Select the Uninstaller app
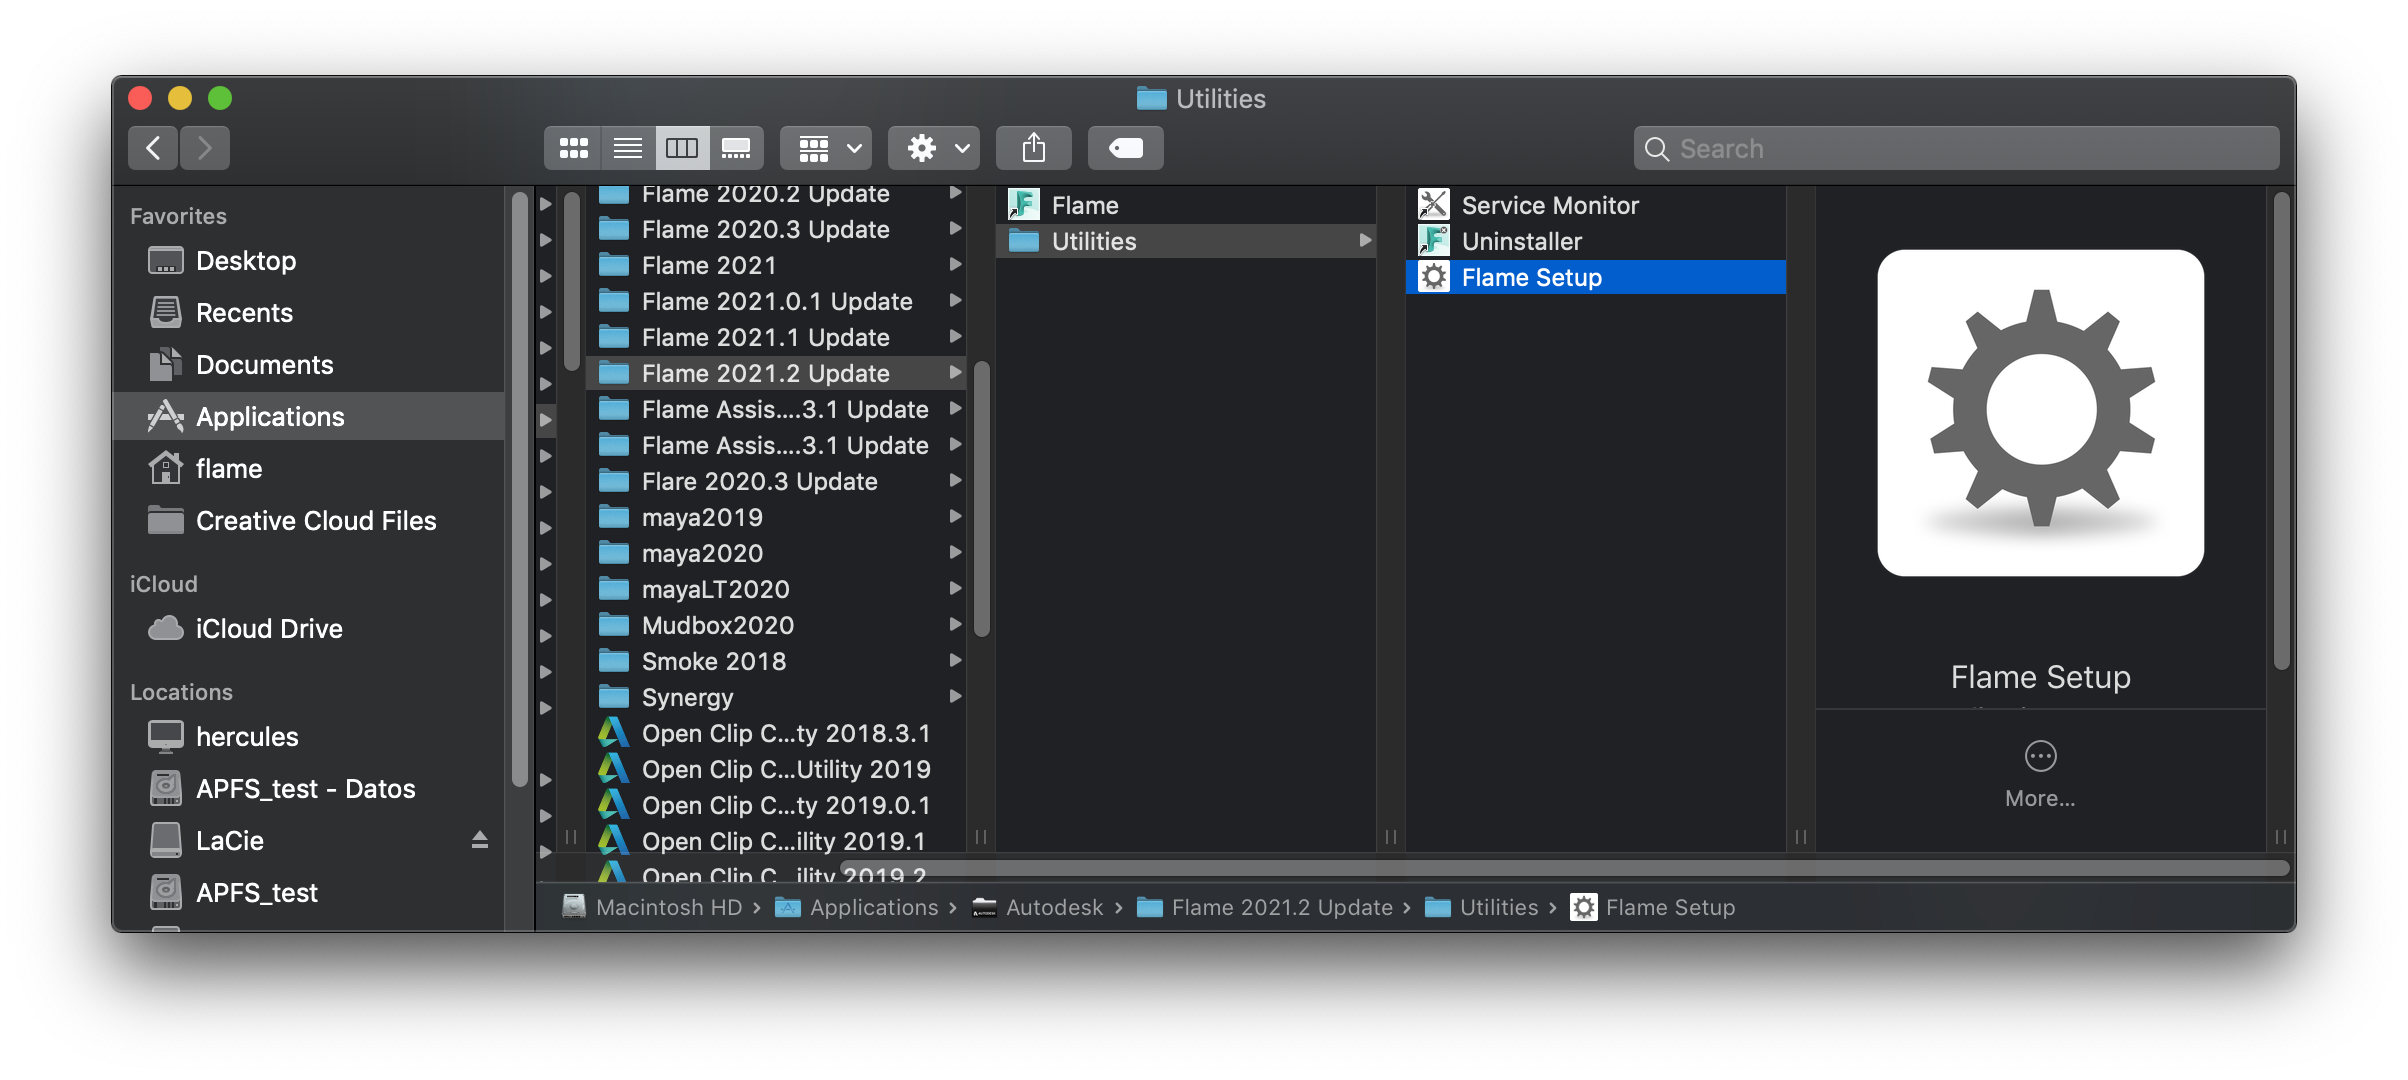The height and width of the screenshot is (1080, 2408). pyautogui.click(x=1521, y=241)
